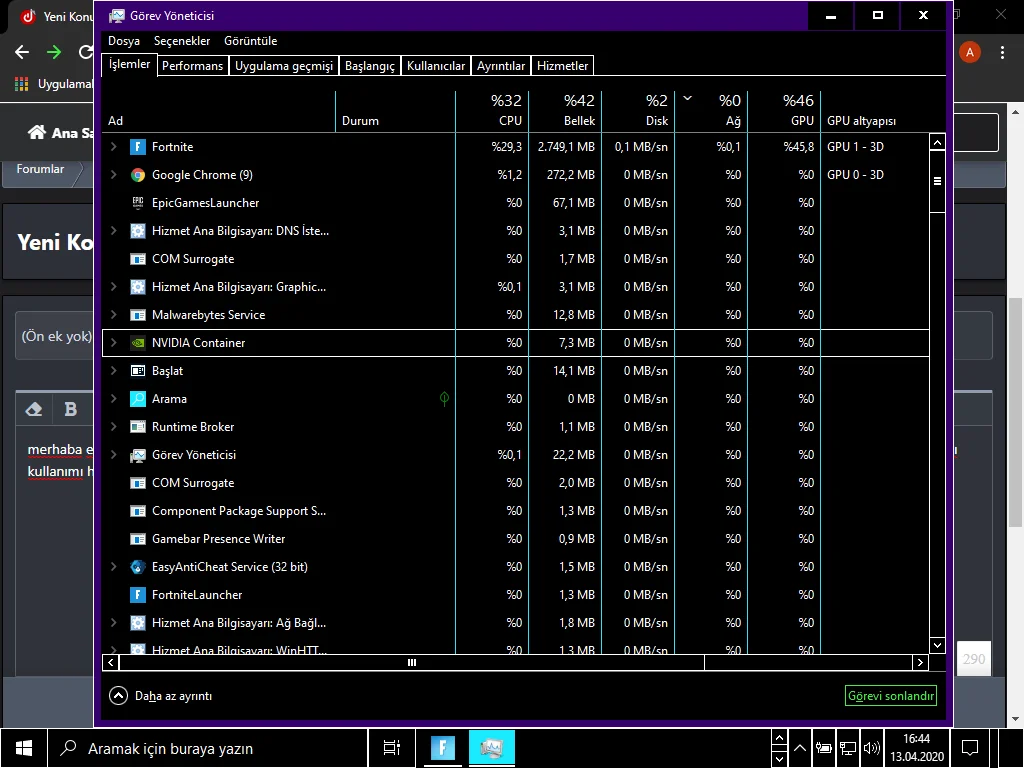
Task: Open the Seçenekler menu
Action: tap(182, 41)
